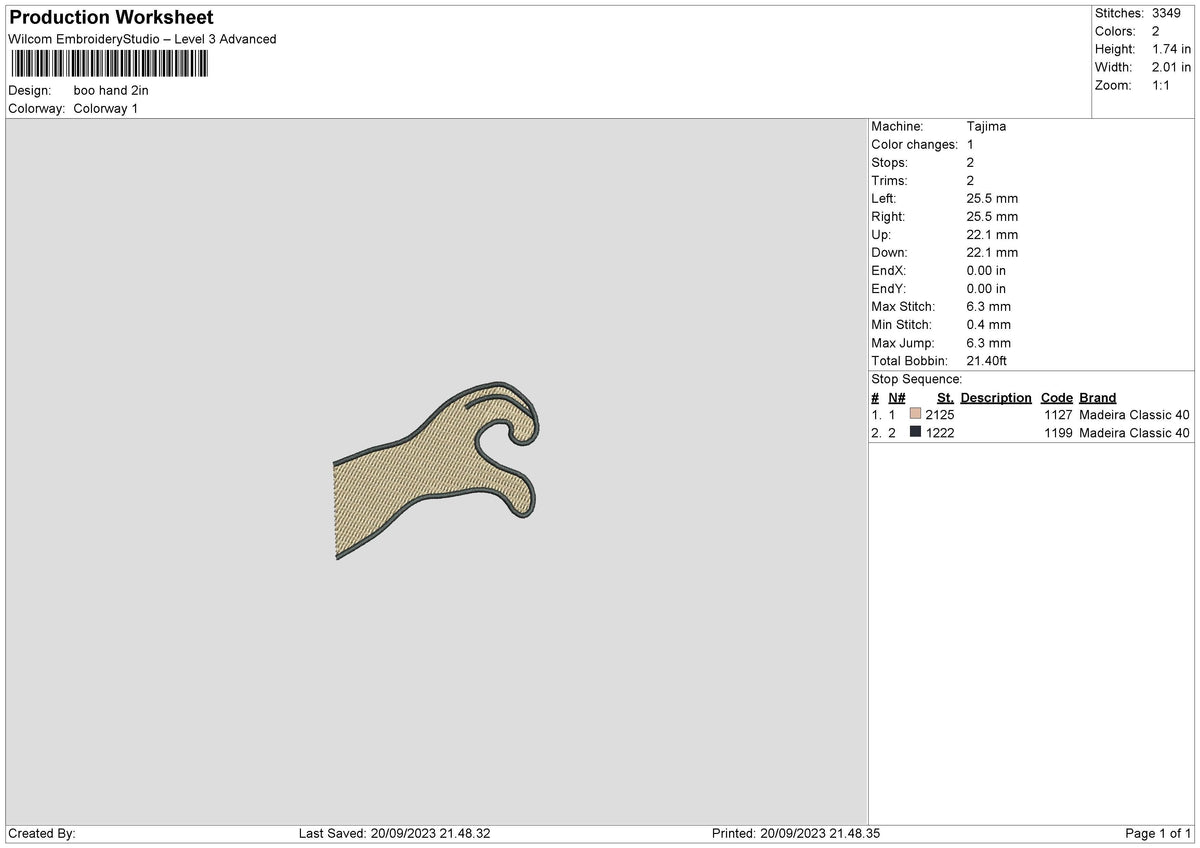Click the dark color swatch for stop 2
The image size is (1200, 848).
[x=915, y=433]
